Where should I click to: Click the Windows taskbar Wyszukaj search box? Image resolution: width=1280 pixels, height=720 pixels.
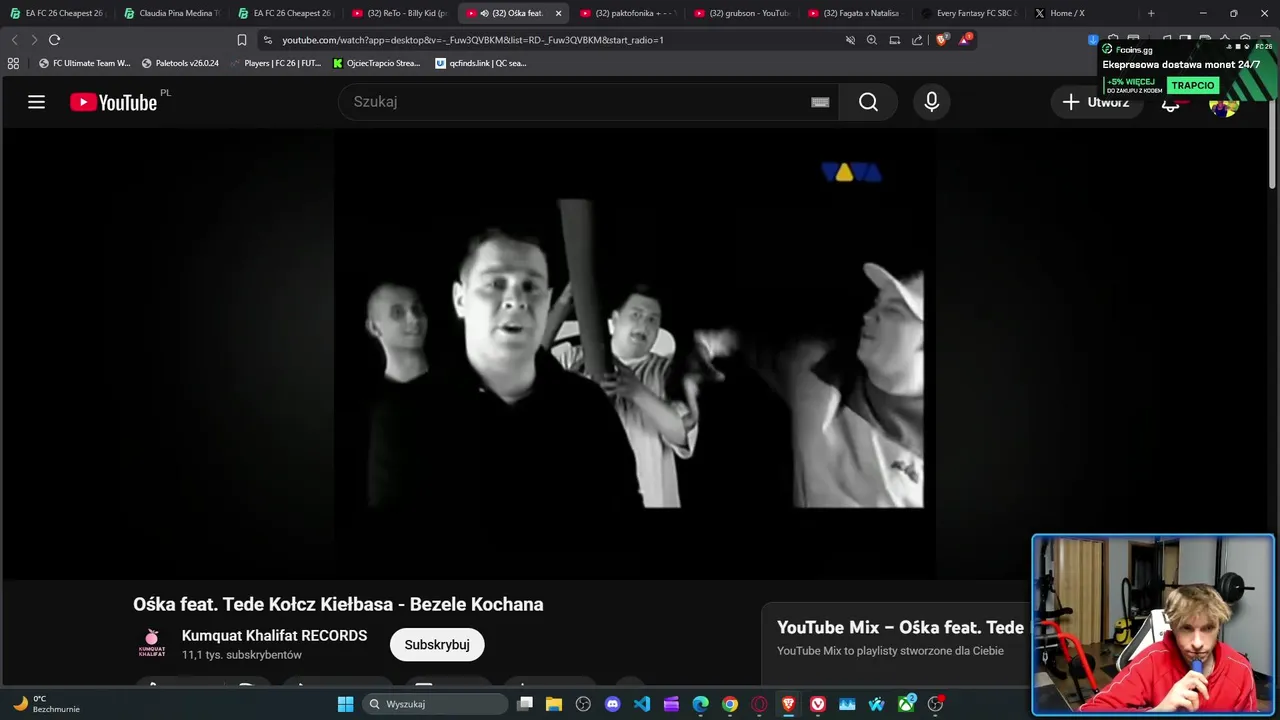pos(435,704)
